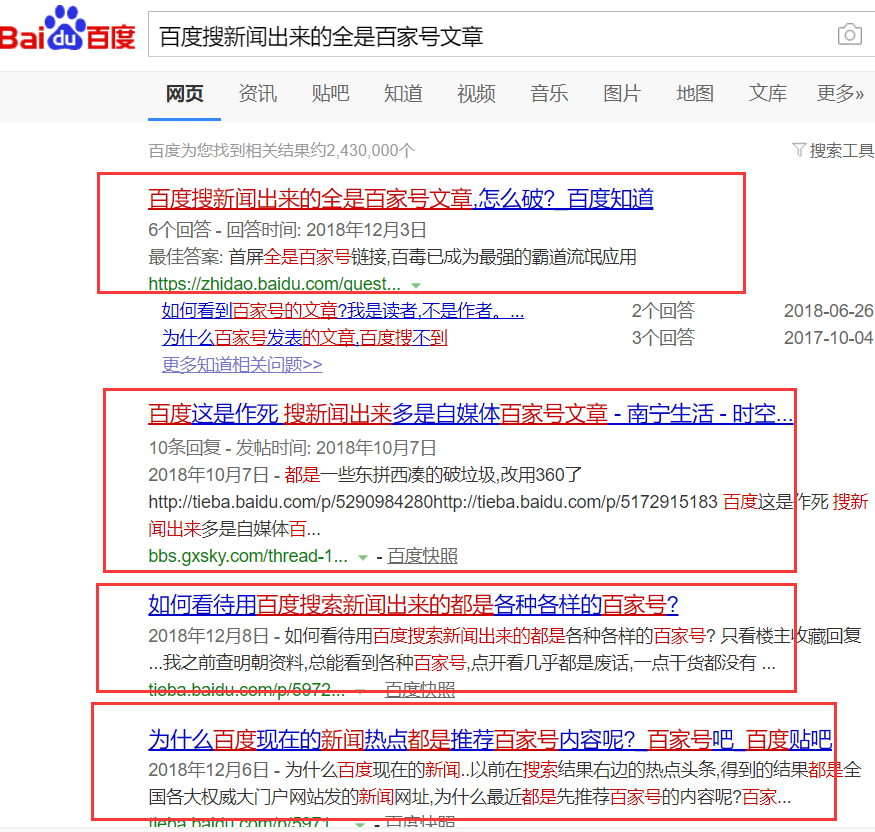
Task: Open result 如何看待用百度搜索新闻出来的都是各种各样的百家号?
Action: [x=414, y=604]
